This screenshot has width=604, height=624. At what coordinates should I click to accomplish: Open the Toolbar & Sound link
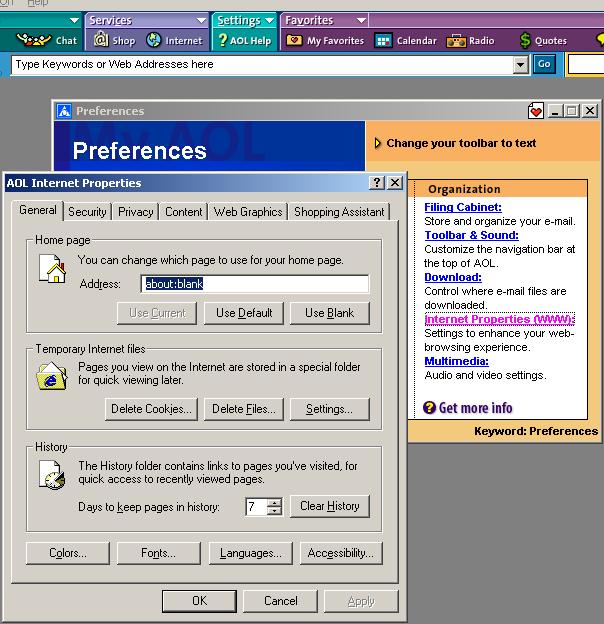[x=472, y=235]
